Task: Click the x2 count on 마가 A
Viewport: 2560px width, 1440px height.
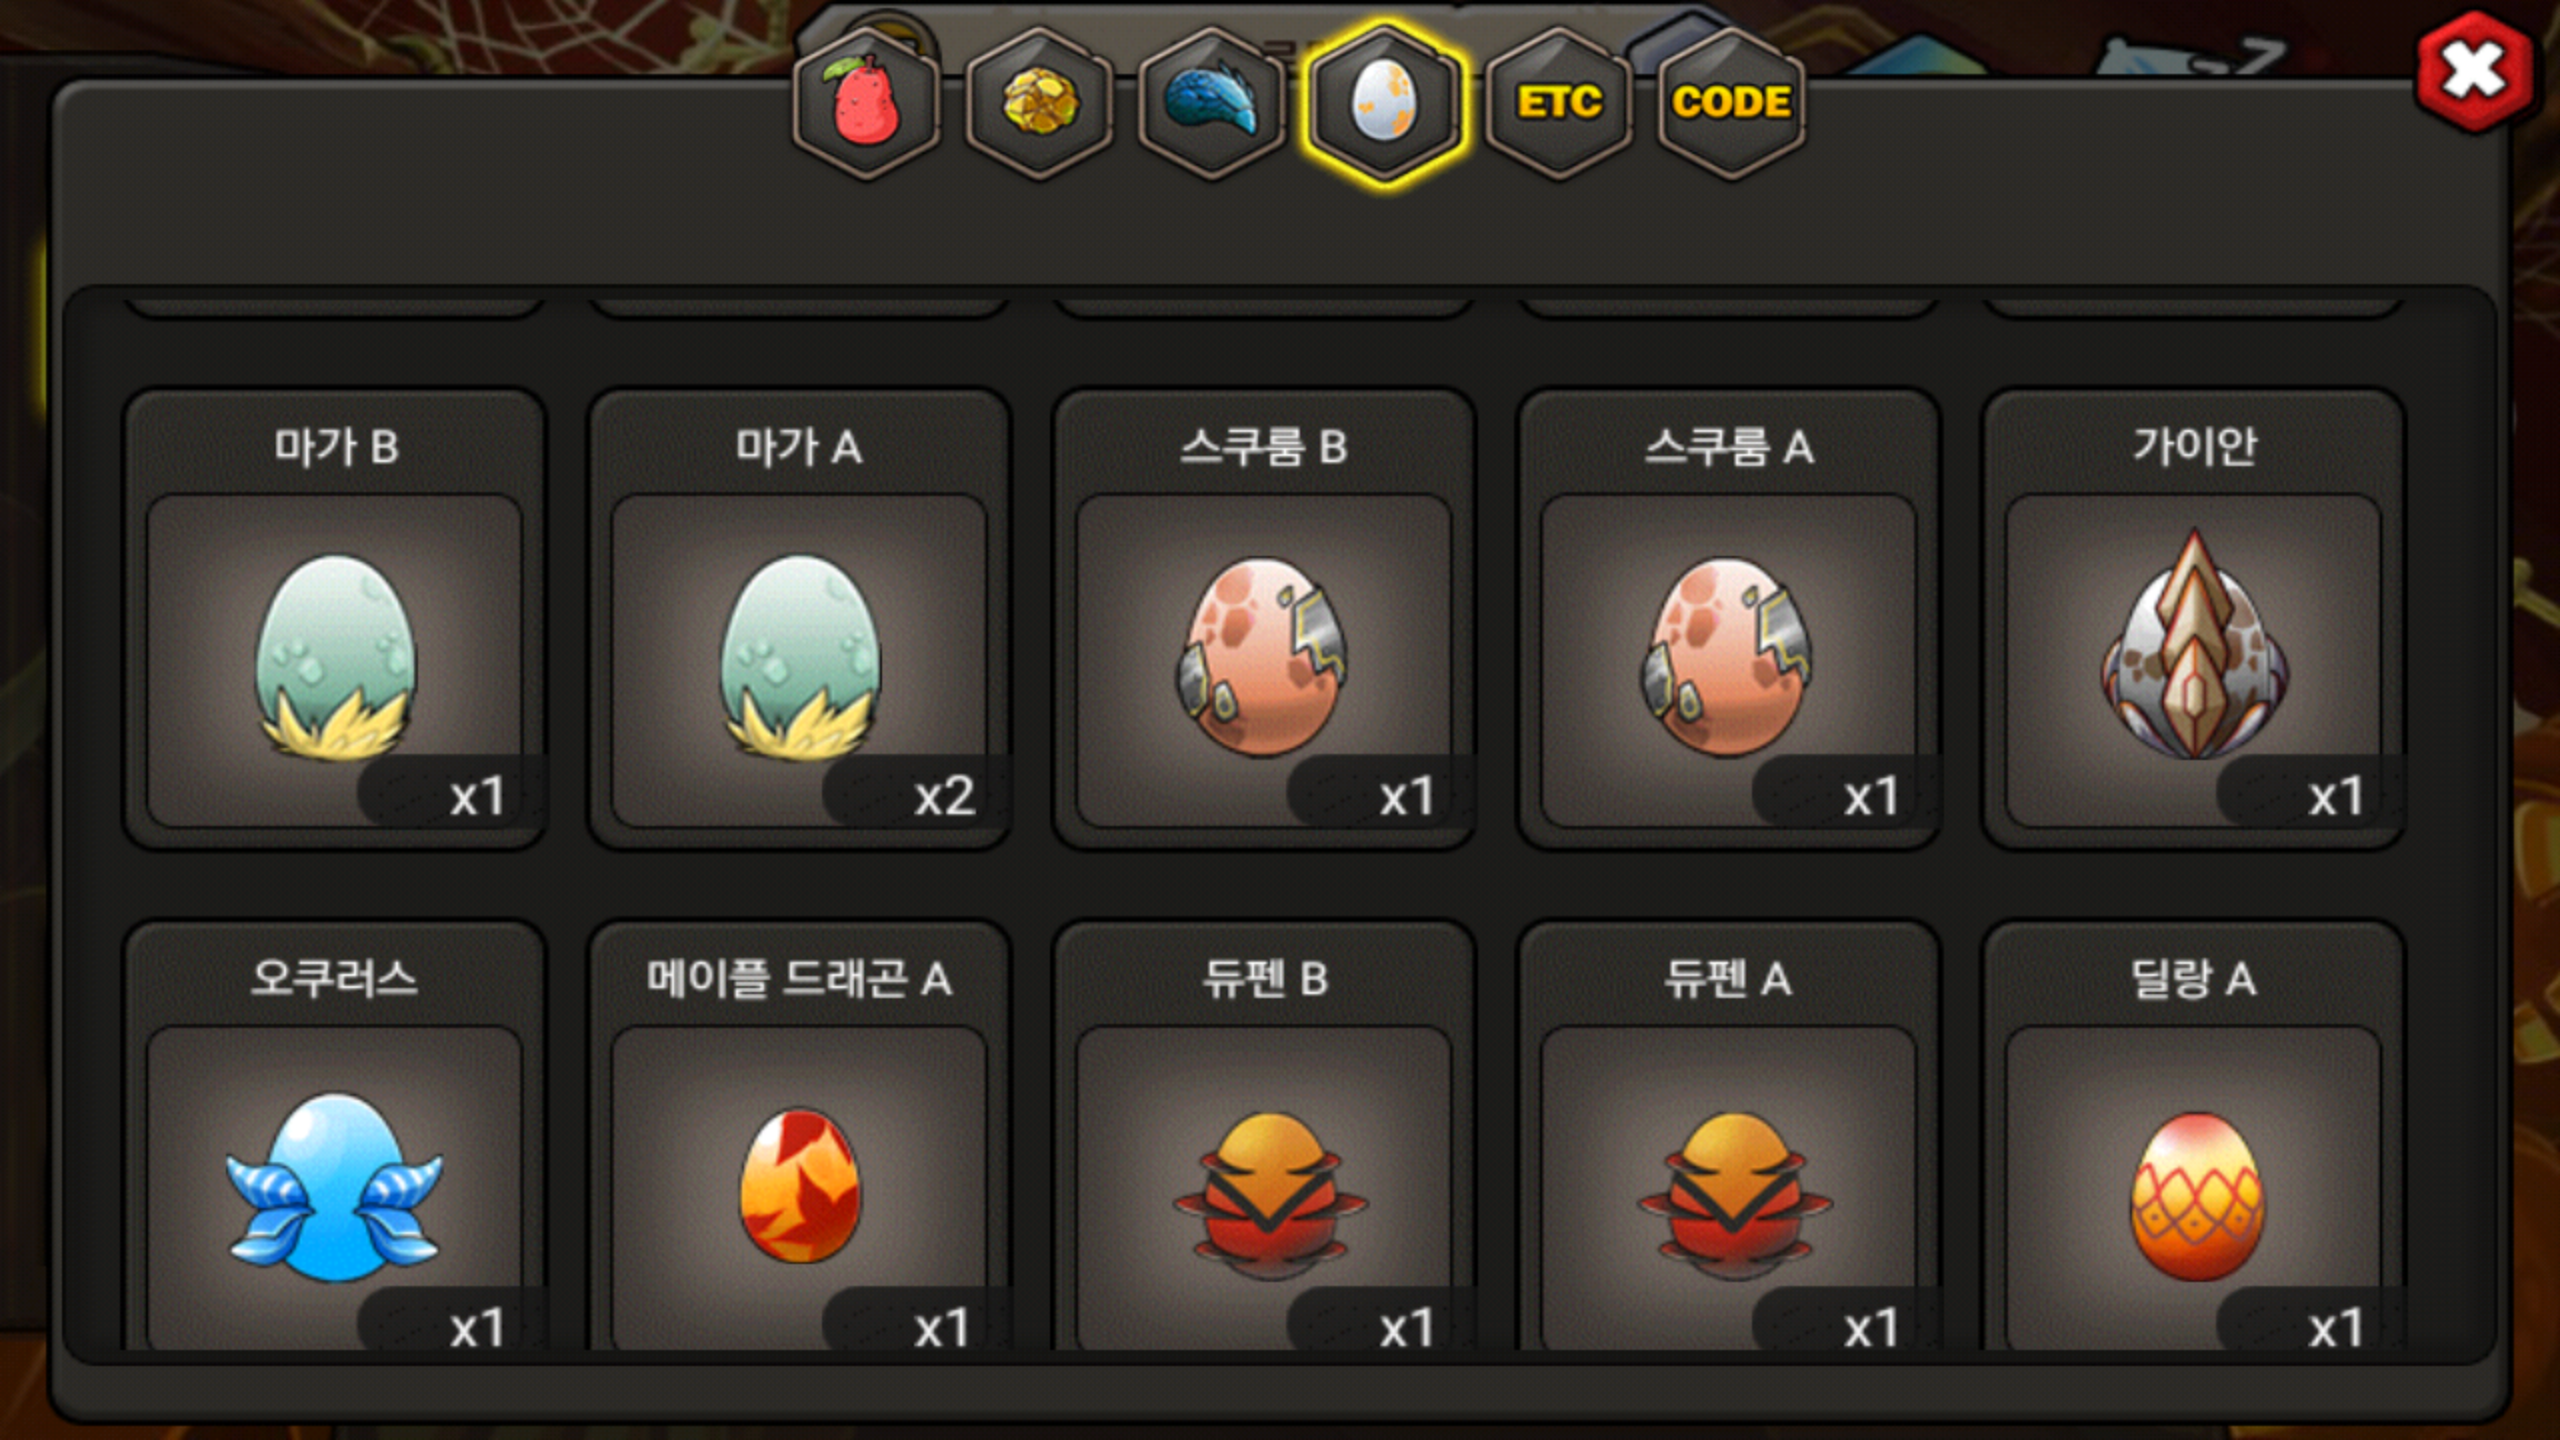Action: 944,797
